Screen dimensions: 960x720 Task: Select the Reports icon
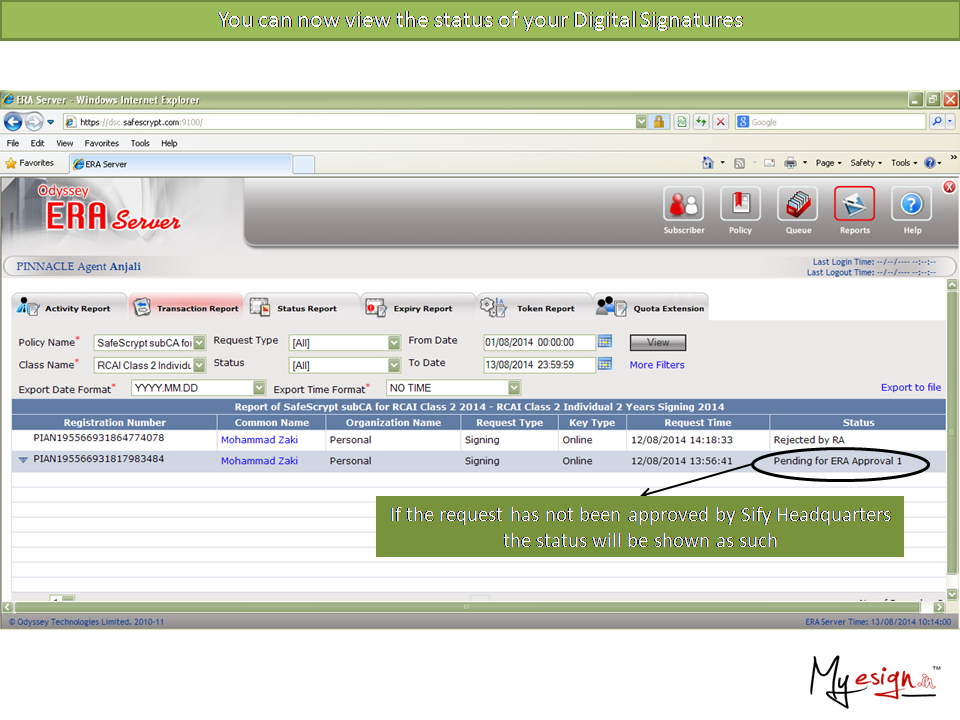pyautogui.click(x=854, y=205)
